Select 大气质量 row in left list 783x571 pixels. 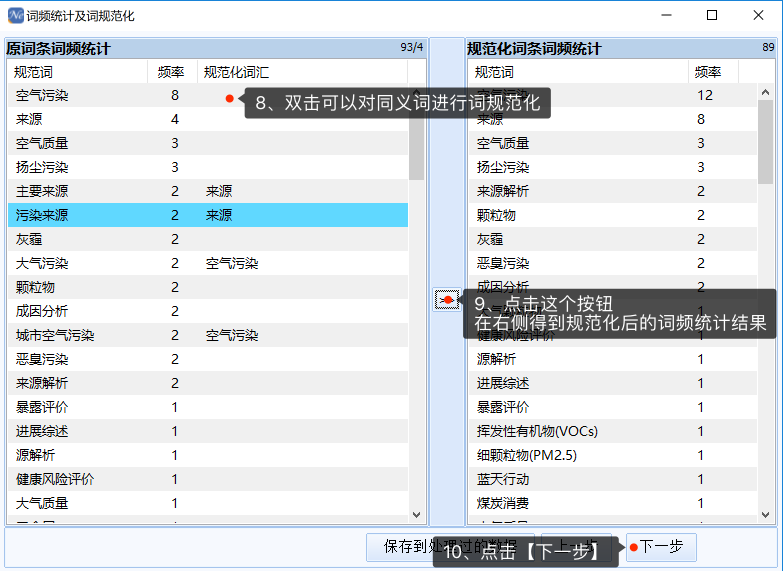click(208, 503)
